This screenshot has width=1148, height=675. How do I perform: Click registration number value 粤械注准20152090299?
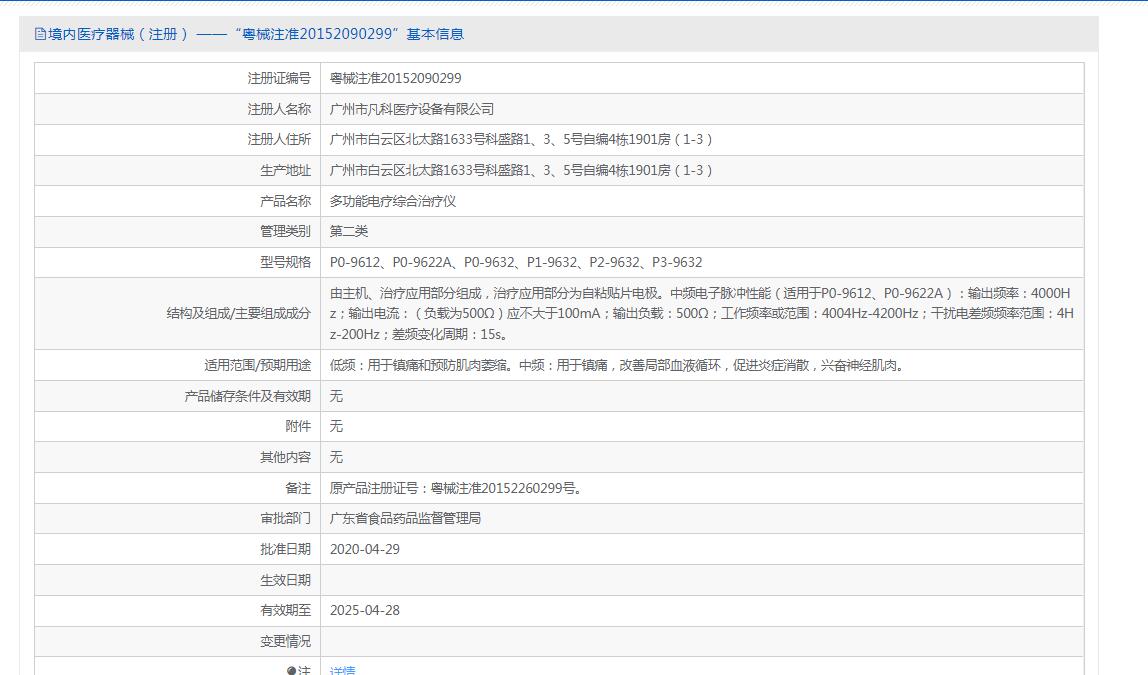[x=395, y=78]
